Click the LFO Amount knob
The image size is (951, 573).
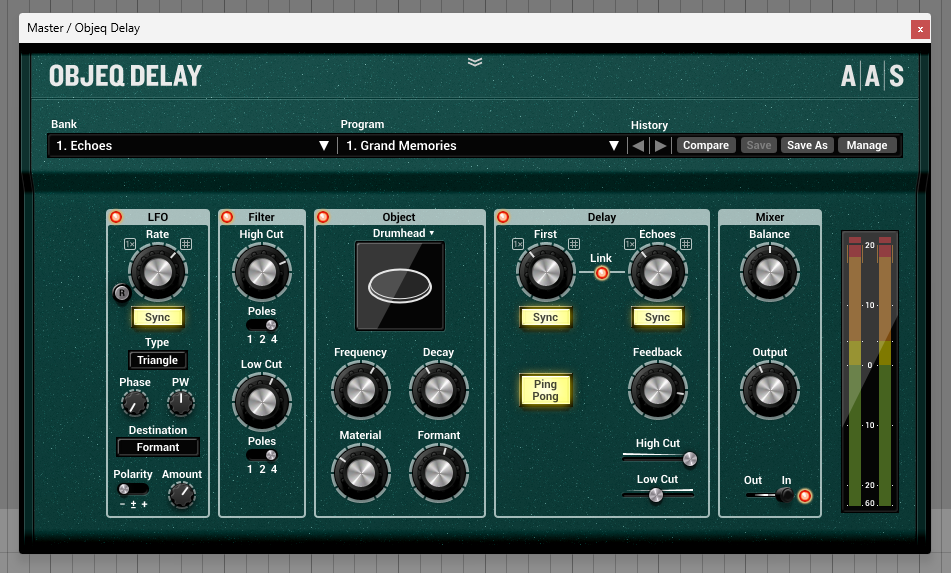[x=181, y=495]
